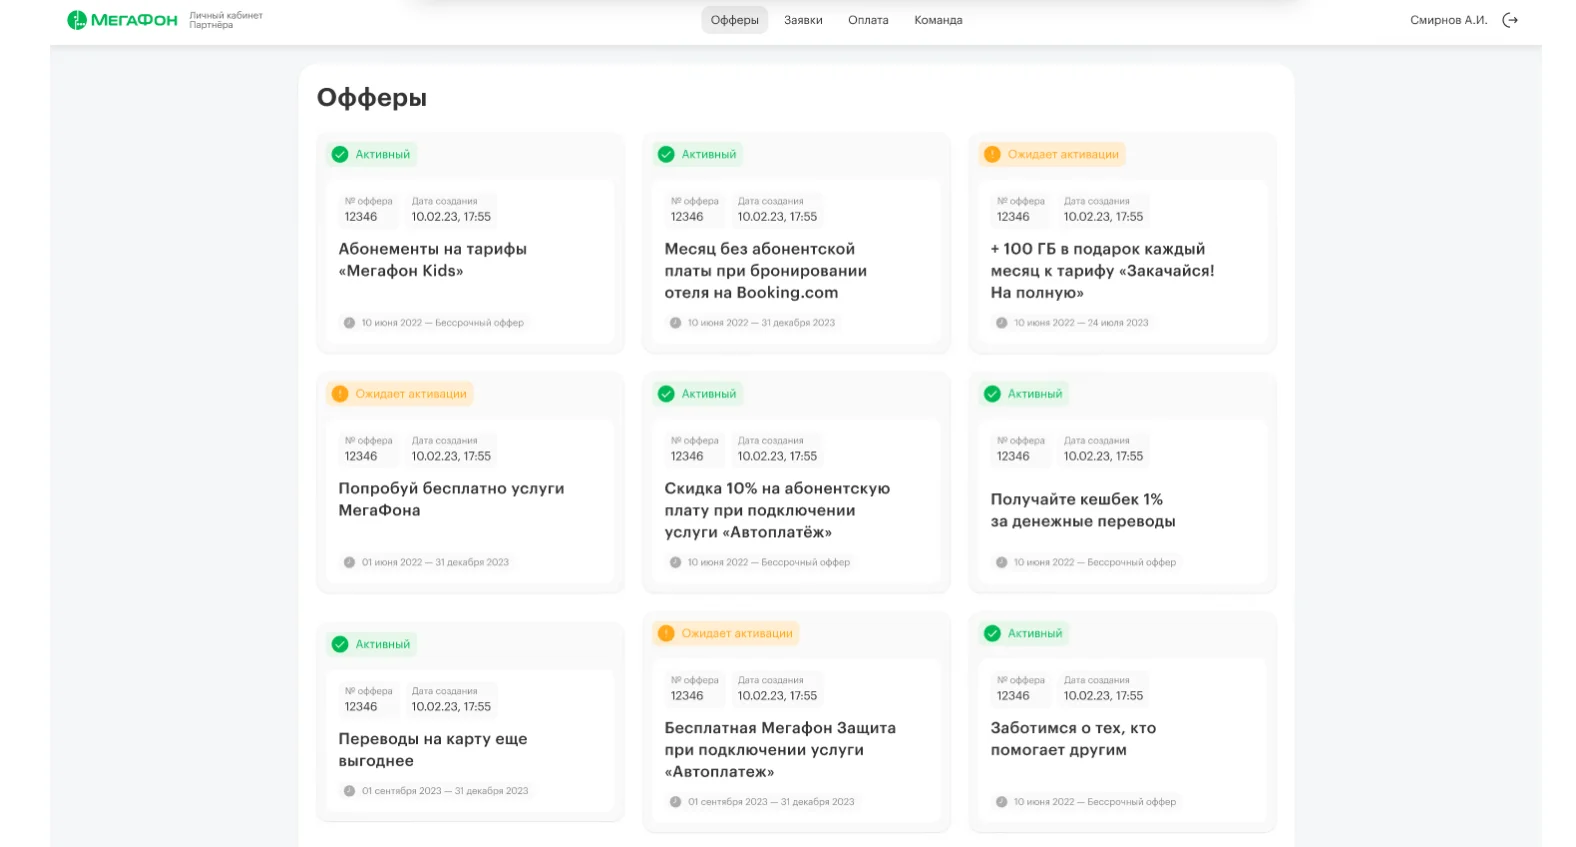
Task: Open offer Абонементы на тарифы «Мегафон Kids»
Action: click(x=432, y=260)
